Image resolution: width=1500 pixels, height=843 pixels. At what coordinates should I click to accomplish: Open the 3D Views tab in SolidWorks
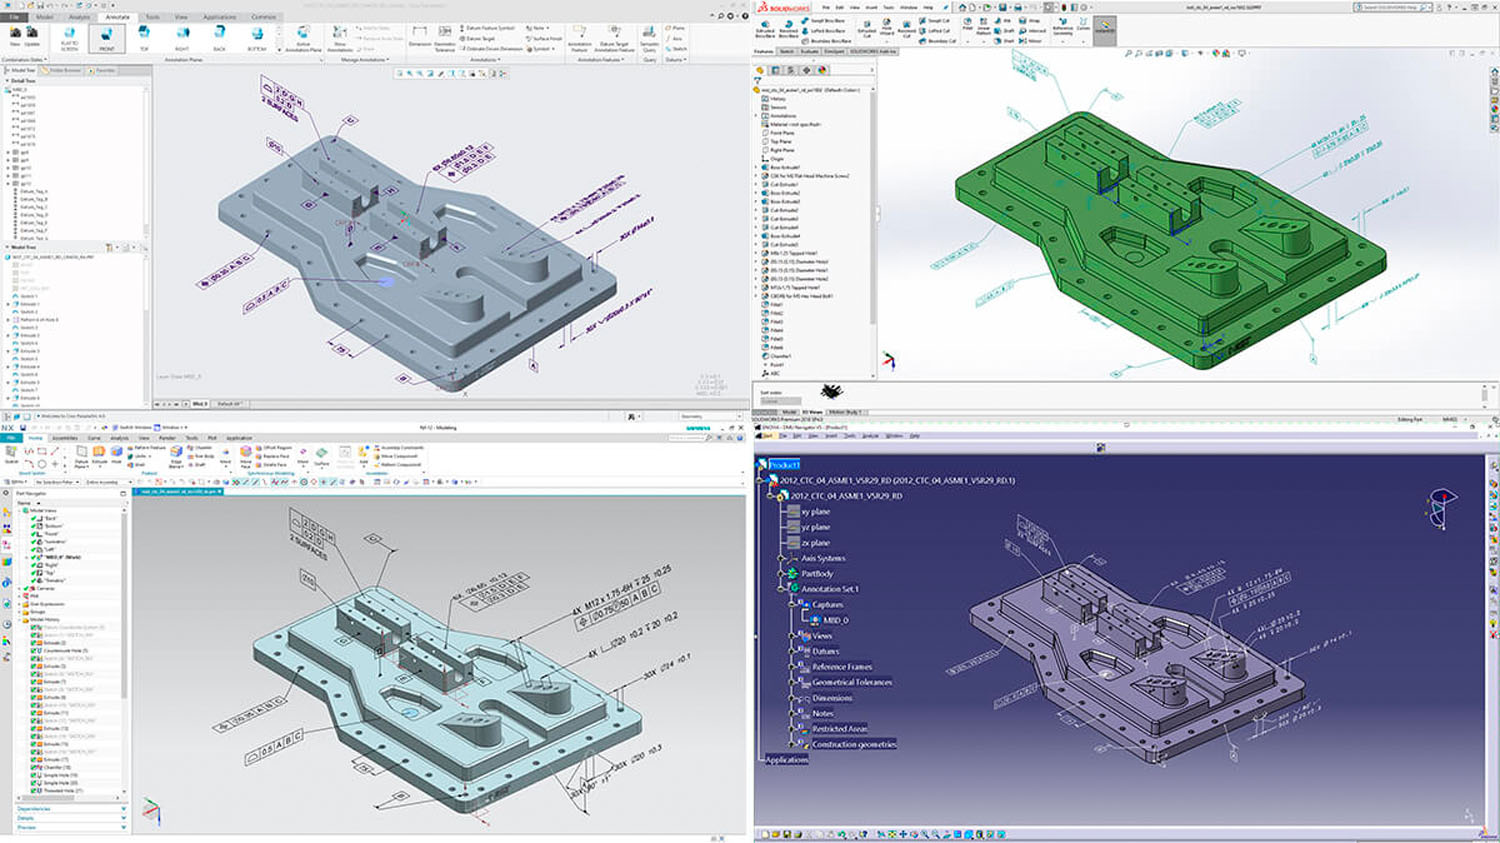click(x=811, y=412)
